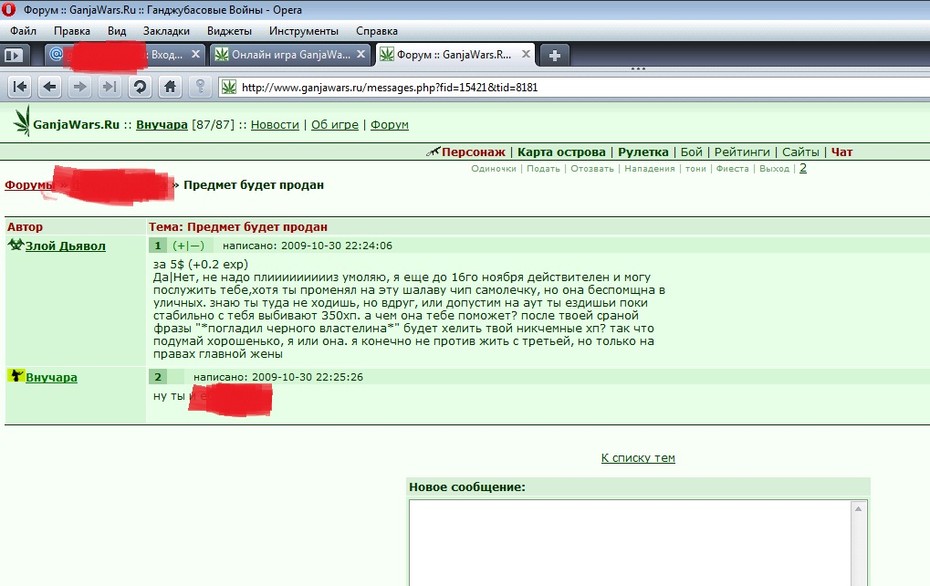Click the Wand password key button
Image resolution: width=930 pixels, height=586 pixels.
pos(200,87)
